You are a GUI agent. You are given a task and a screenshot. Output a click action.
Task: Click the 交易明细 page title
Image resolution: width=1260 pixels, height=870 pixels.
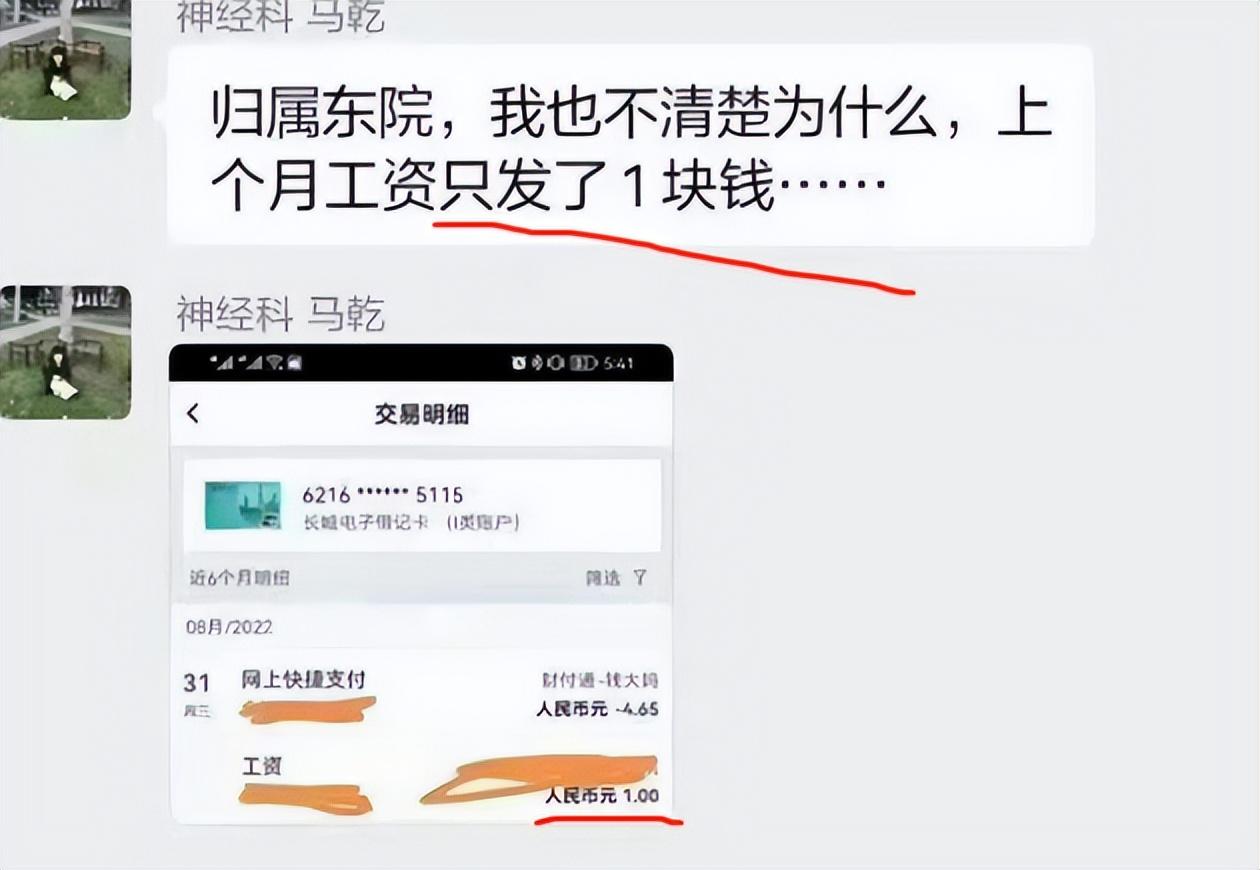421,414
